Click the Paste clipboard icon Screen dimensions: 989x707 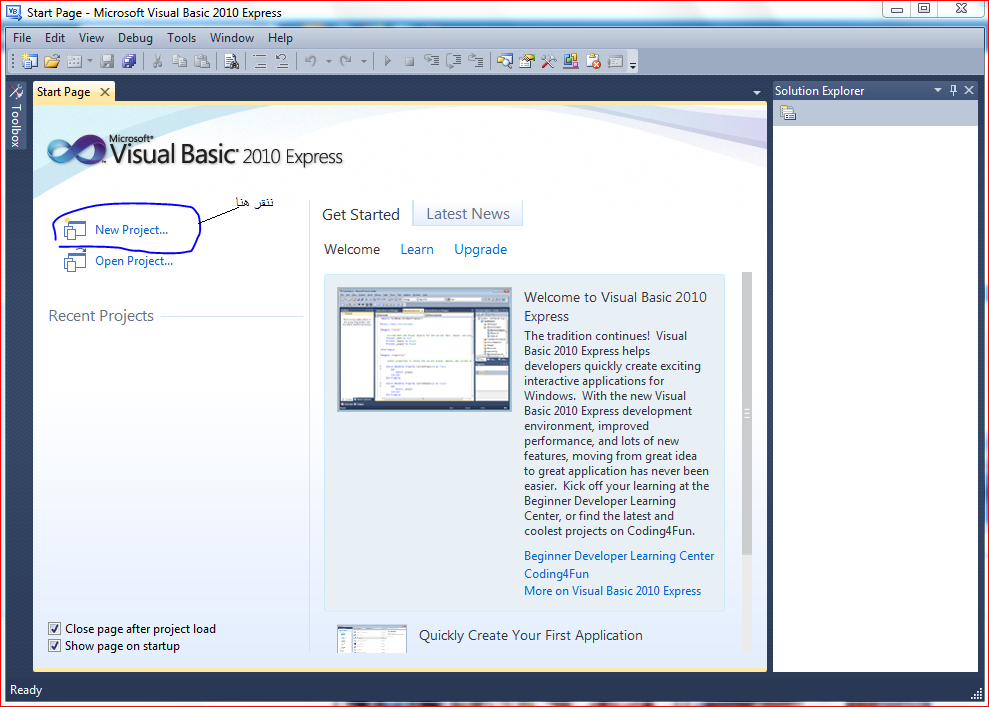coord(202,61)
